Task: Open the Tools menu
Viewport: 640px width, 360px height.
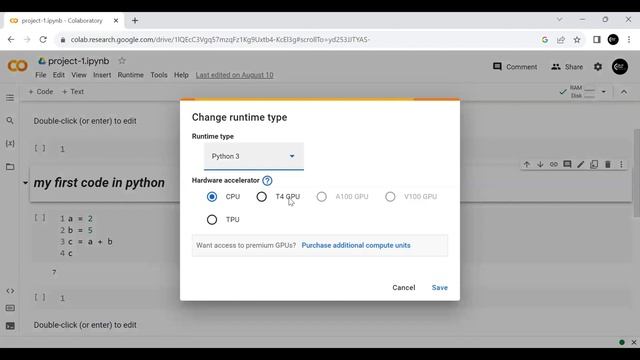Action: click(159, 75)
